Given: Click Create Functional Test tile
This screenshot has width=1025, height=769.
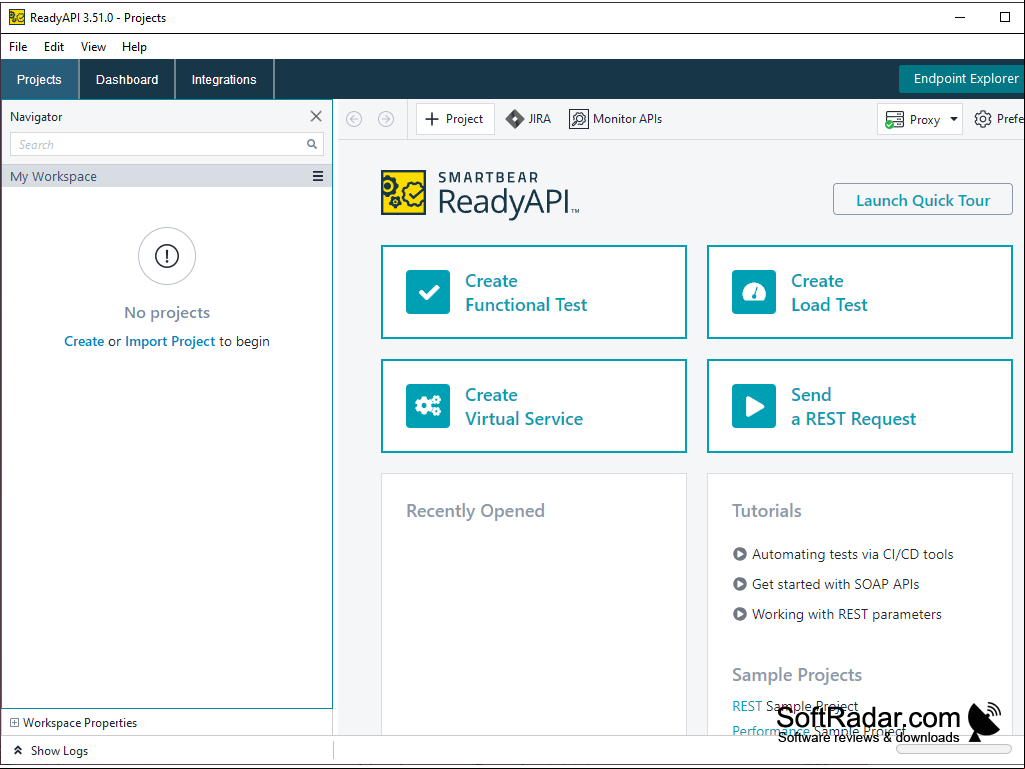Looking at the screenshot, I should [533, 292].
